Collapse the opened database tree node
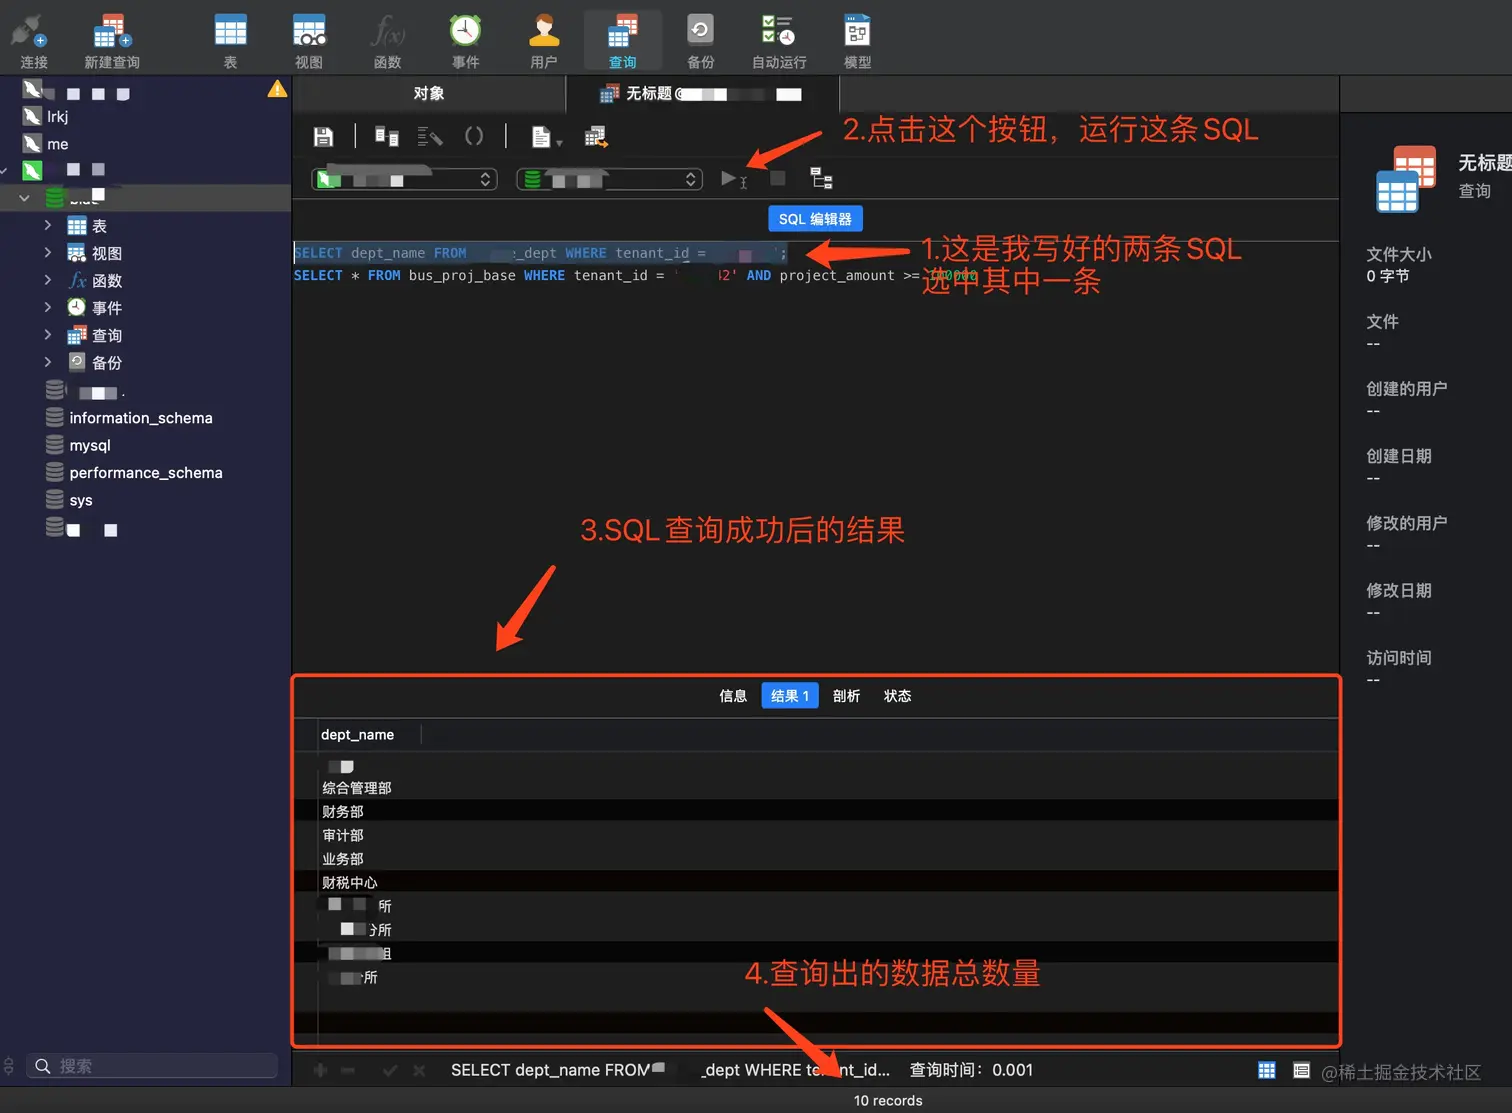This screenshot has width=1512, height=1113. pyautogui.click(x=24, y=198)
